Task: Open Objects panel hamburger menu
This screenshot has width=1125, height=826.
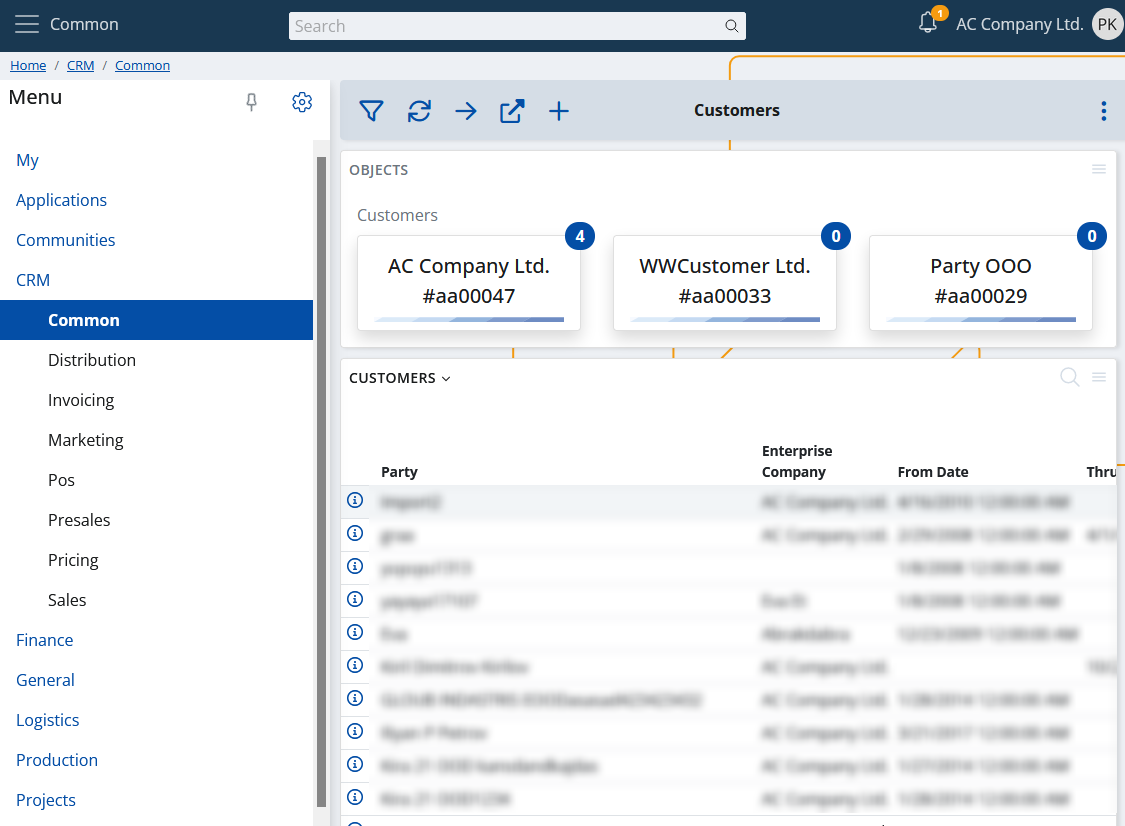Action: coord(1098,169)
